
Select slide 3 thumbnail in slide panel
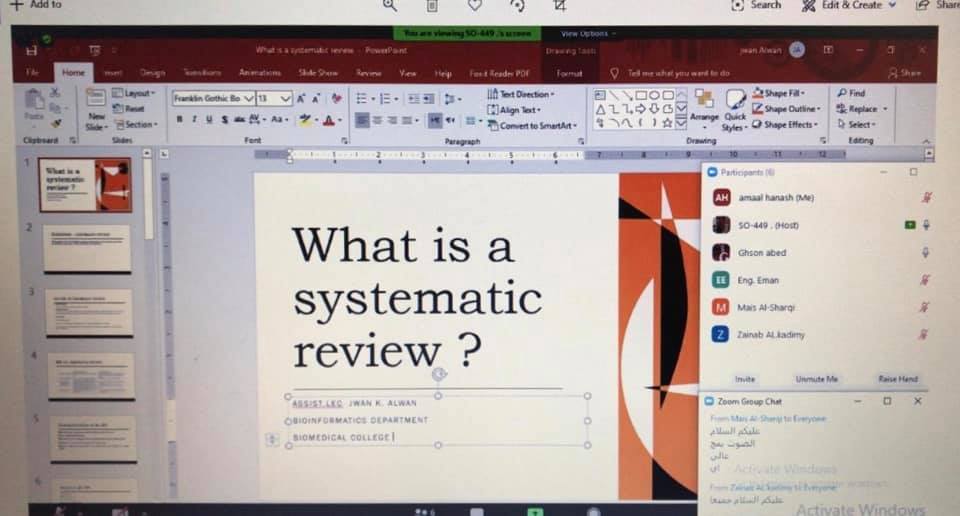(x=88, y=312)
